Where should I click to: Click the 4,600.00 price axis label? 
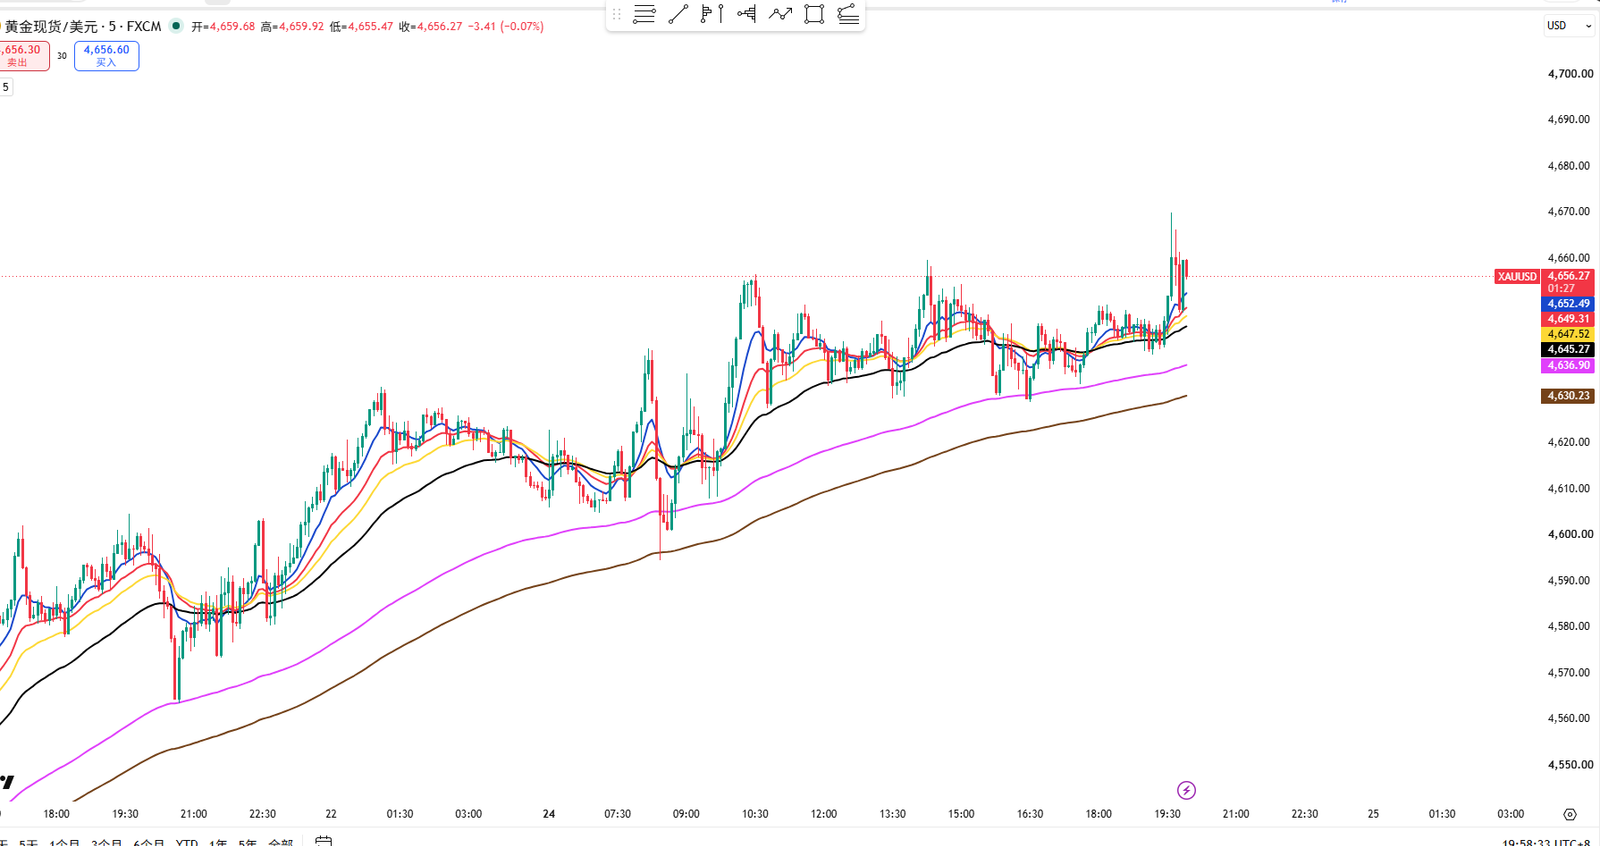[x=1571, y=534]
